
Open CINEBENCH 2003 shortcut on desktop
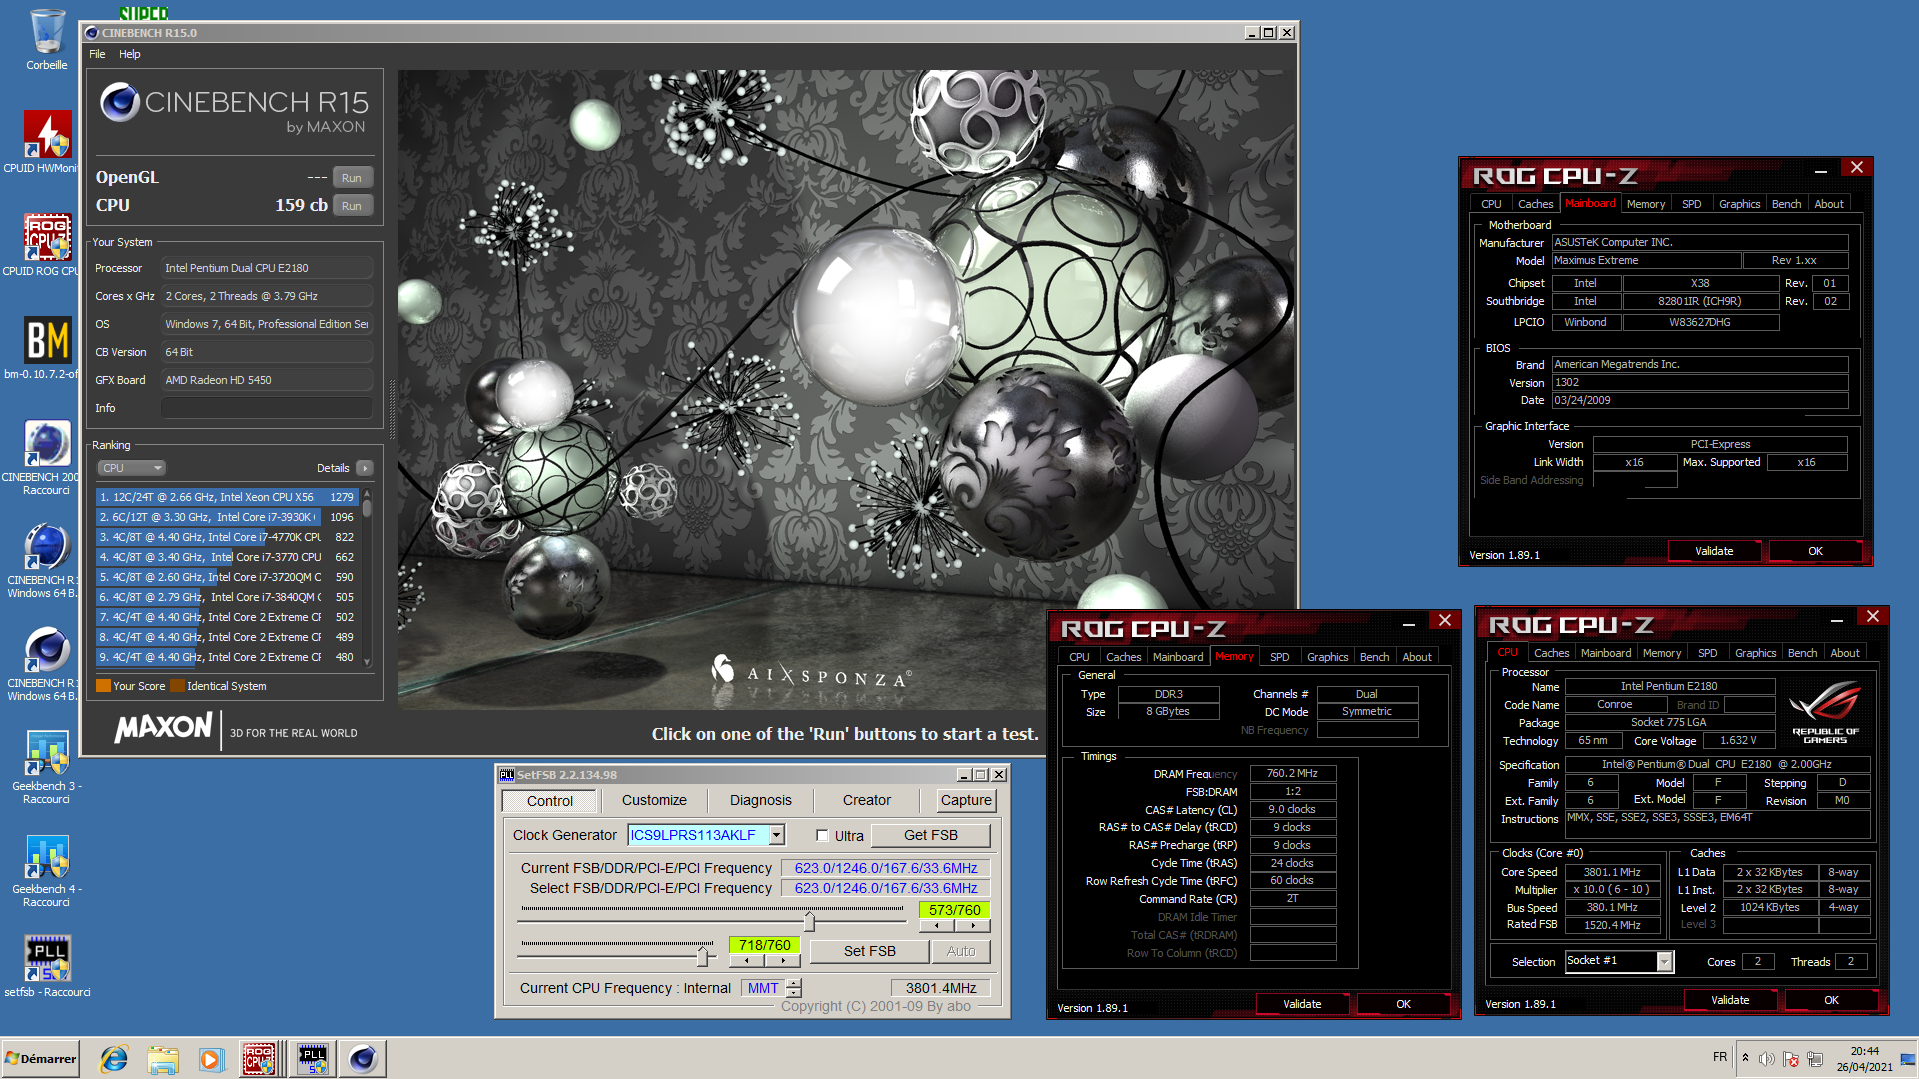point(47,457)
